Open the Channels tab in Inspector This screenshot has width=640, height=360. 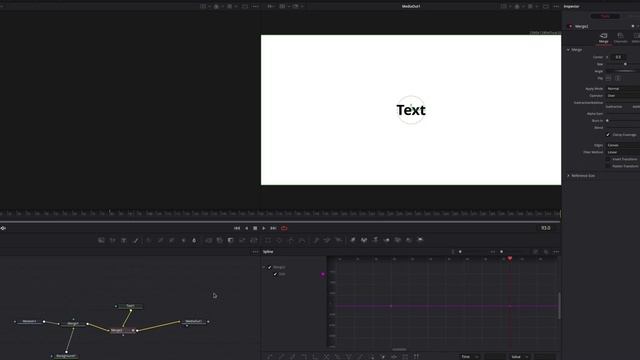pyautogui.click(x=620, y=38)
